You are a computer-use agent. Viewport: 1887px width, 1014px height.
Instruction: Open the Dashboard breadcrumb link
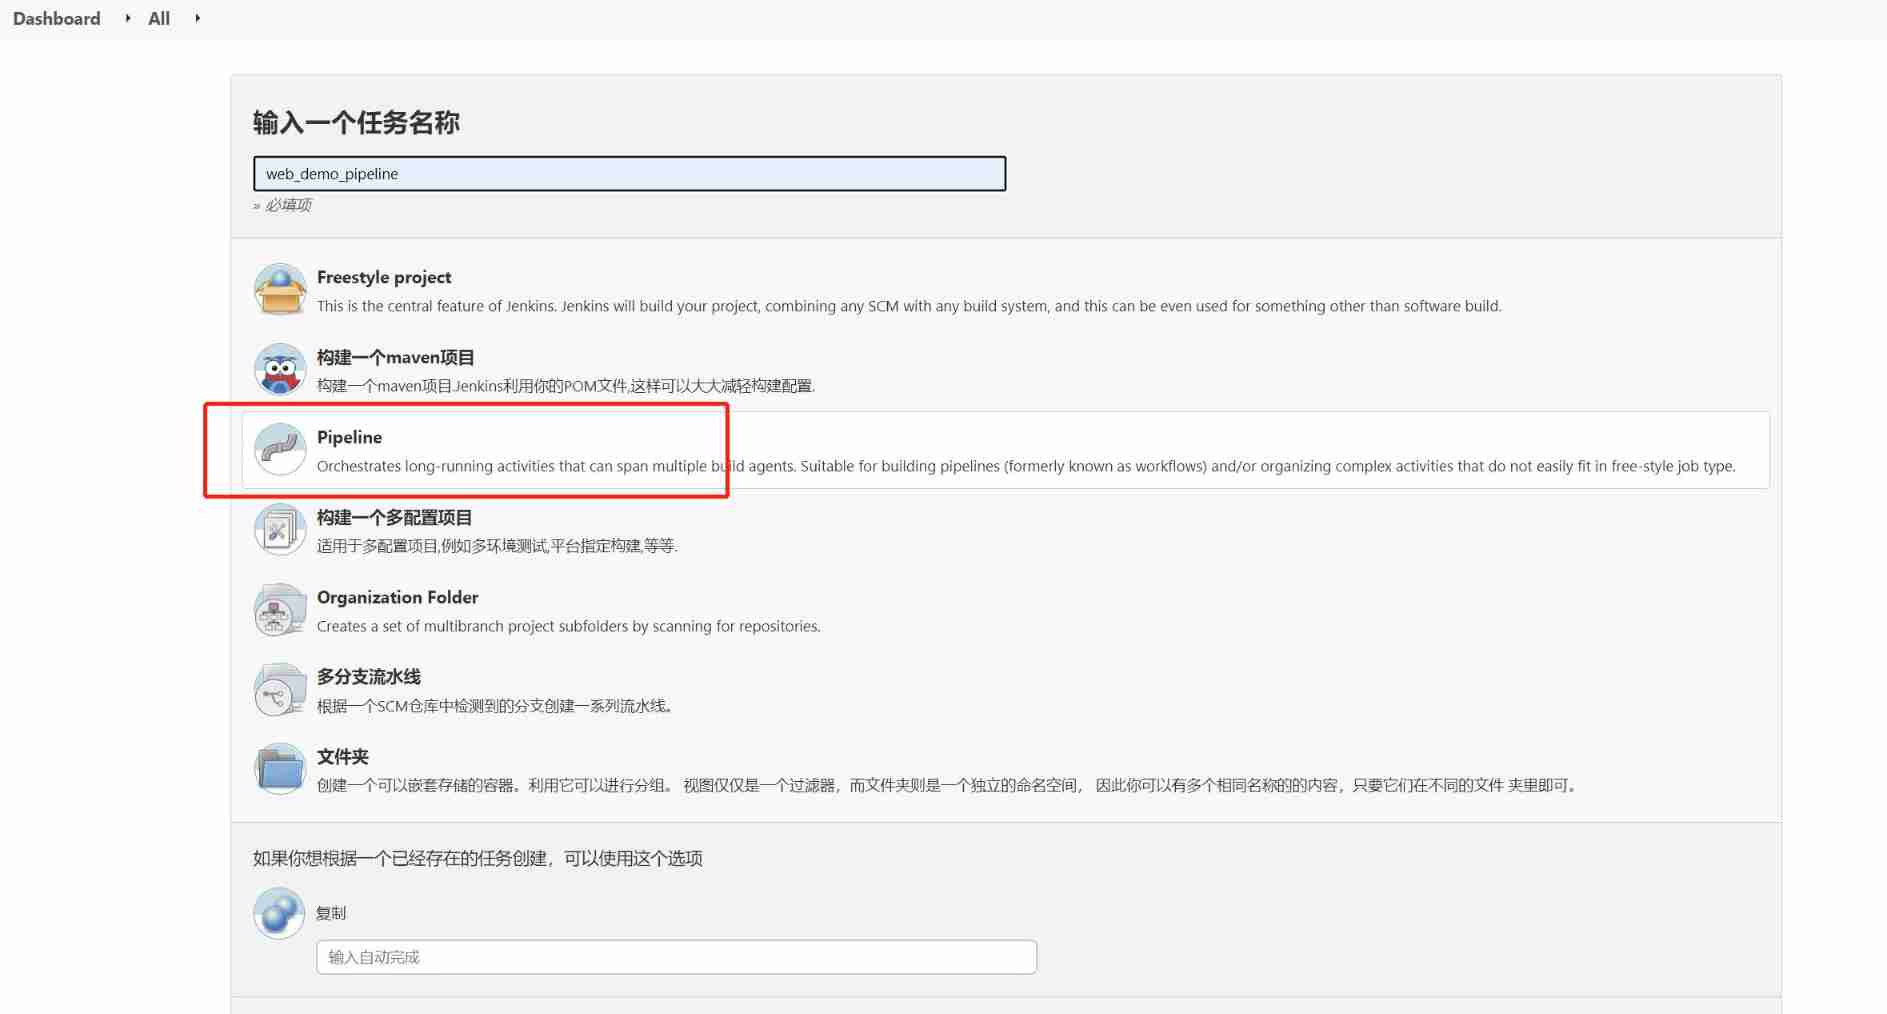tap(57, 18)
